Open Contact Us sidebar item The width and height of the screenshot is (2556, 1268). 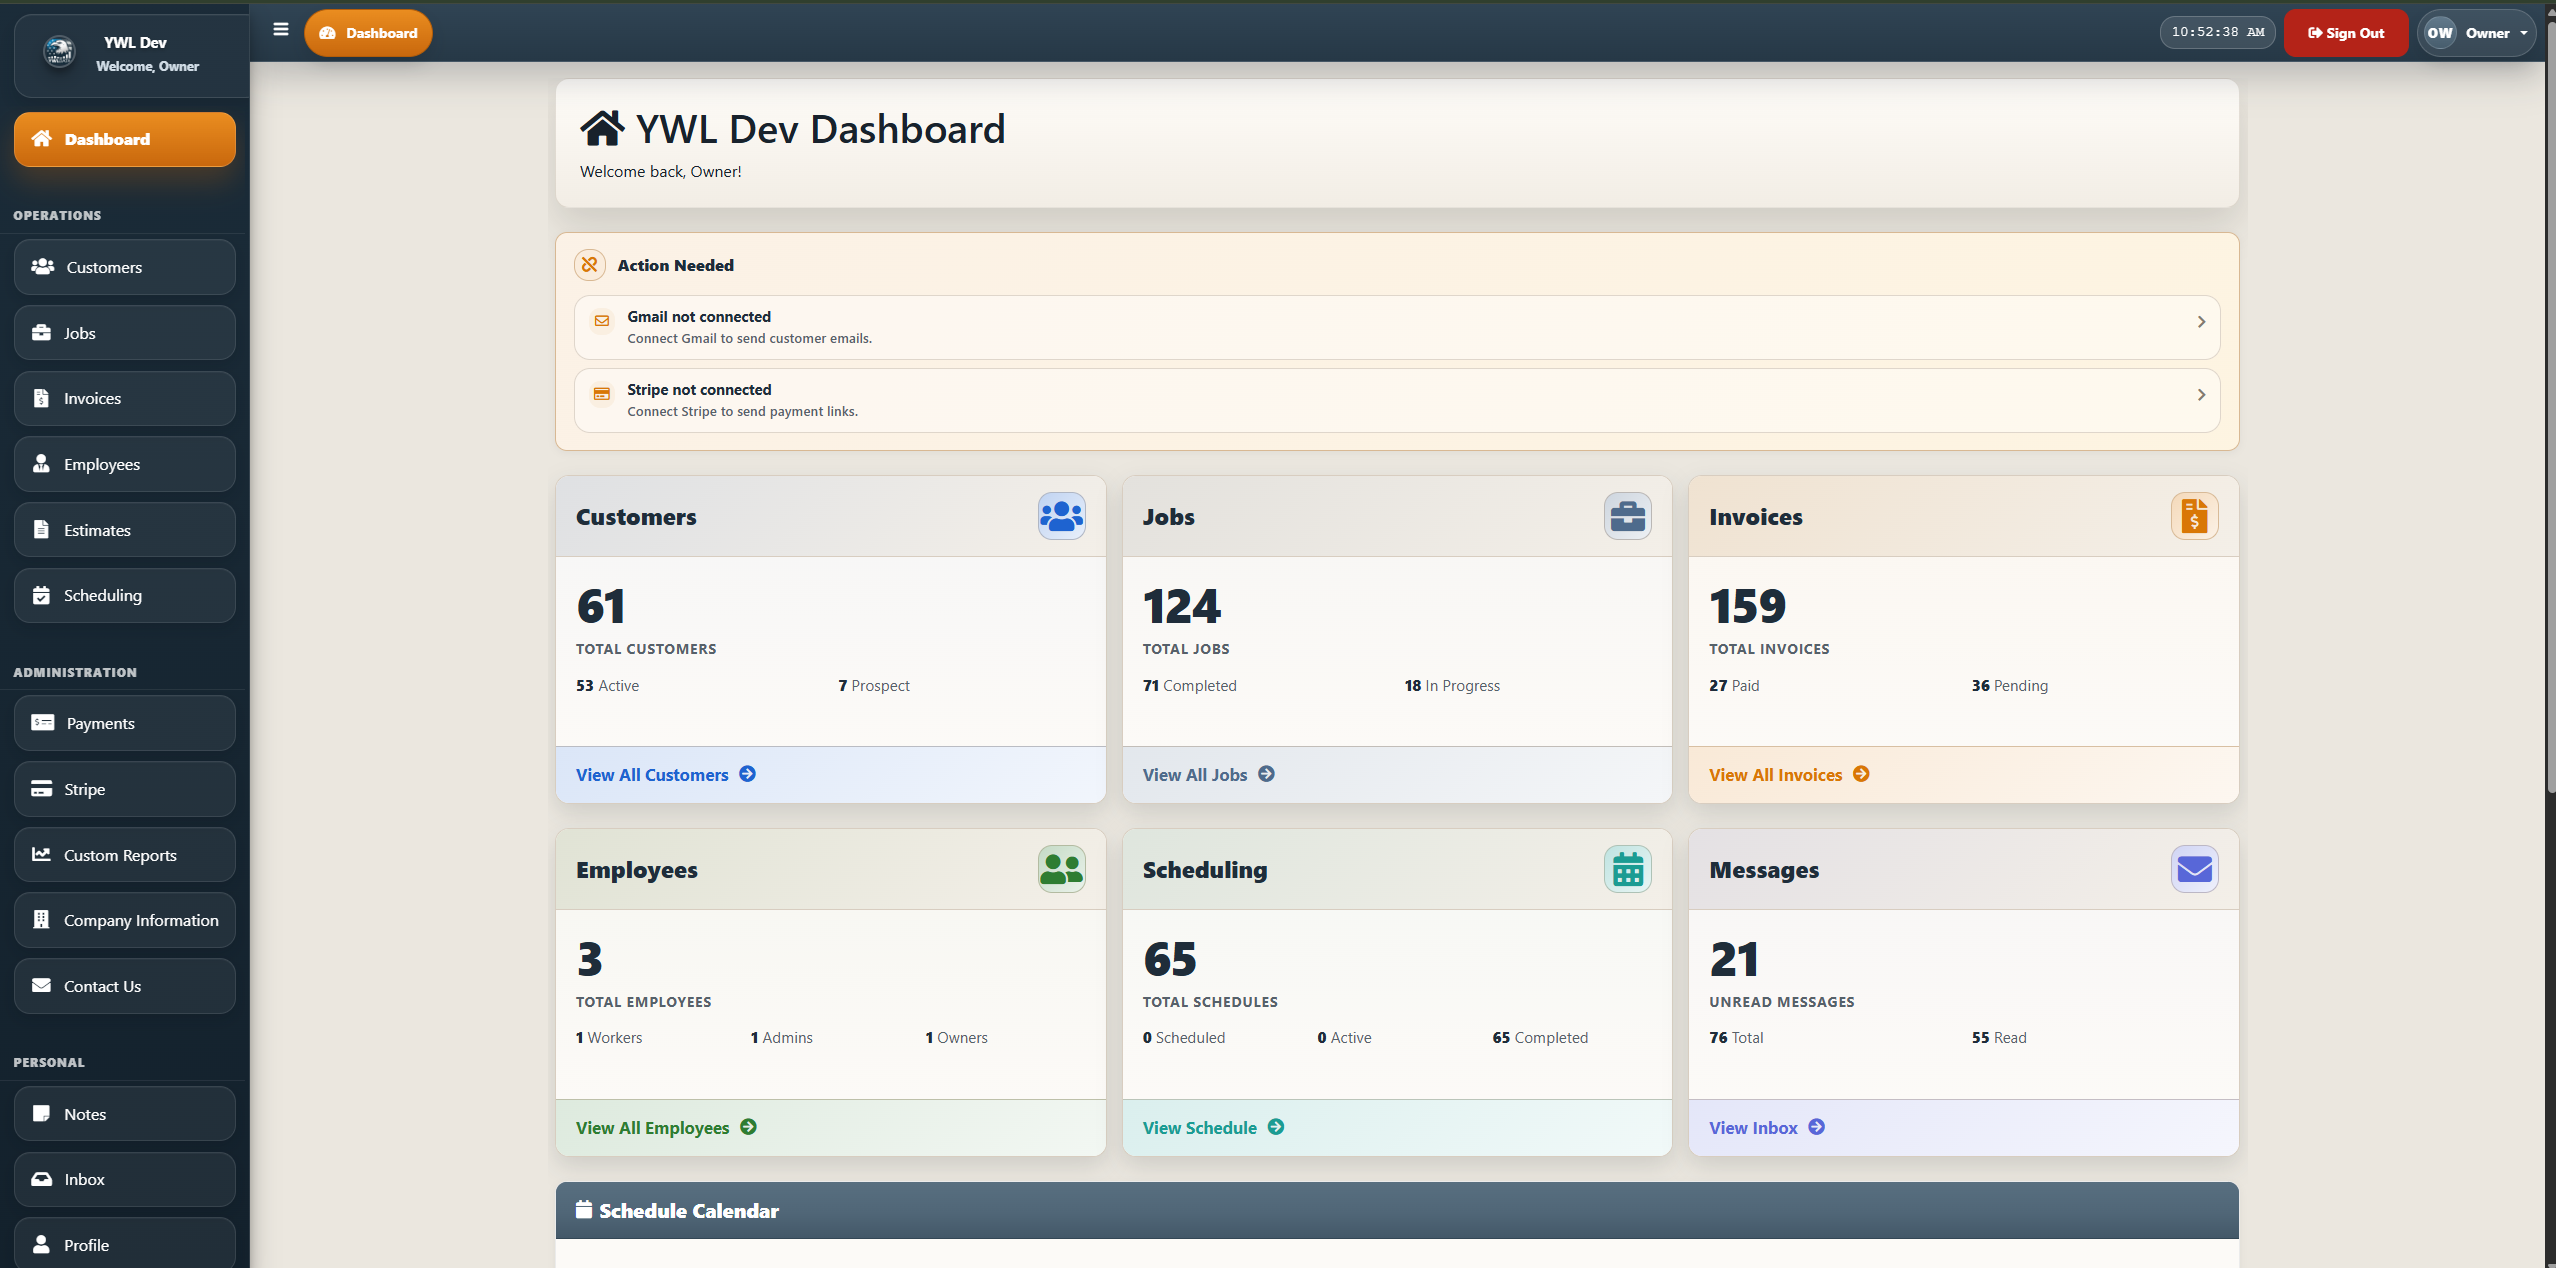[x=125, y=986]
